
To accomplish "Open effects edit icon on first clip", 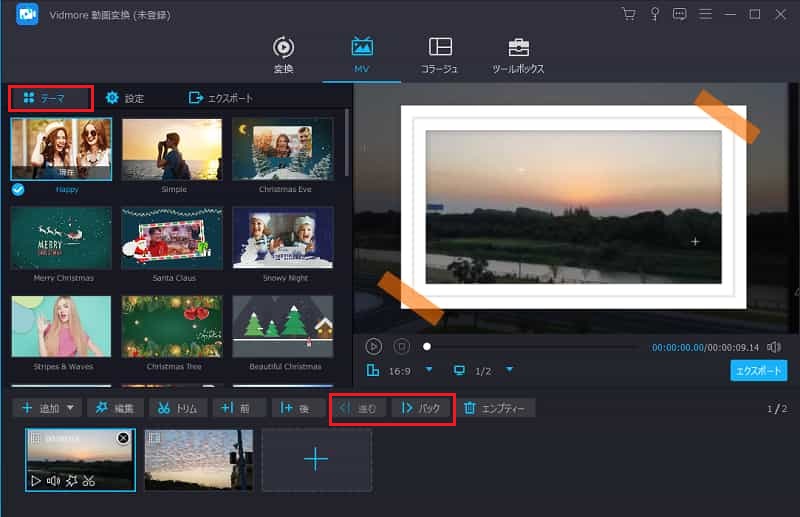I will click(x=71, y=481).
